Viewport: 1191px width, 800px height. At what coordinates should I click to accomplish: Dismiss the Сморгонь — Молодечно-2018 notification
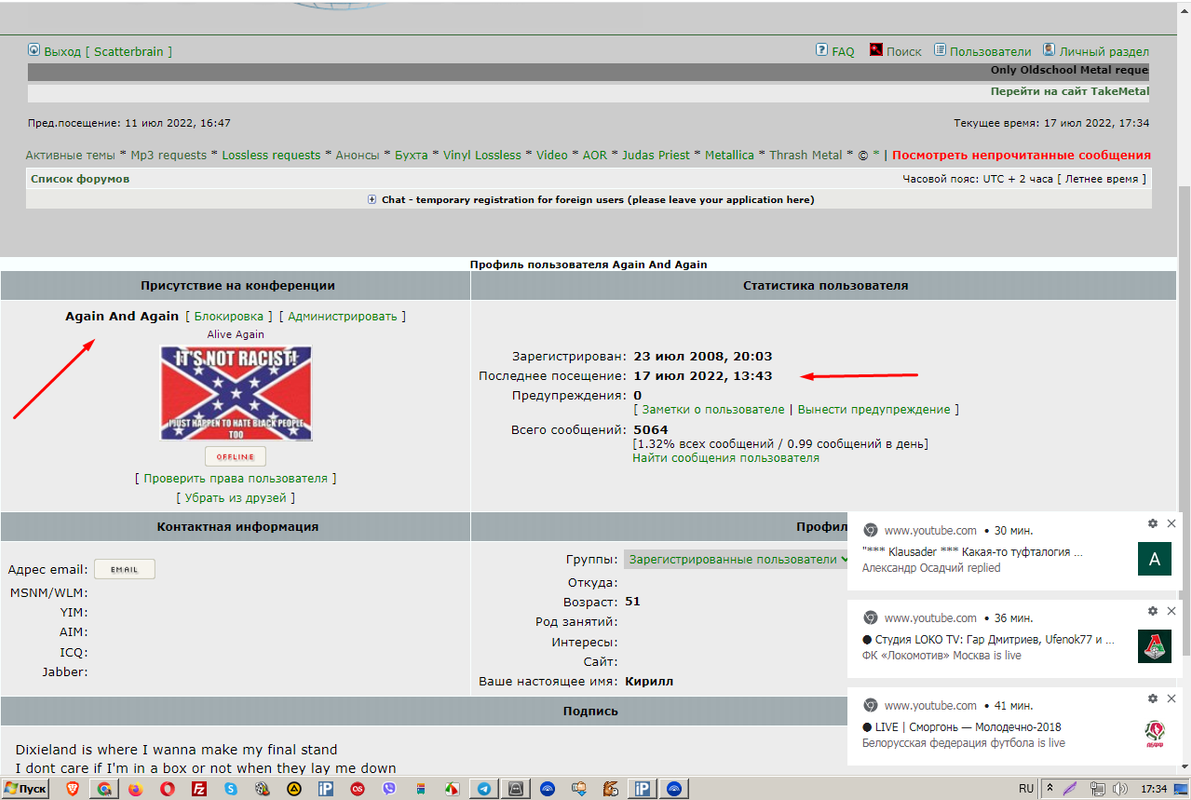1171,698
